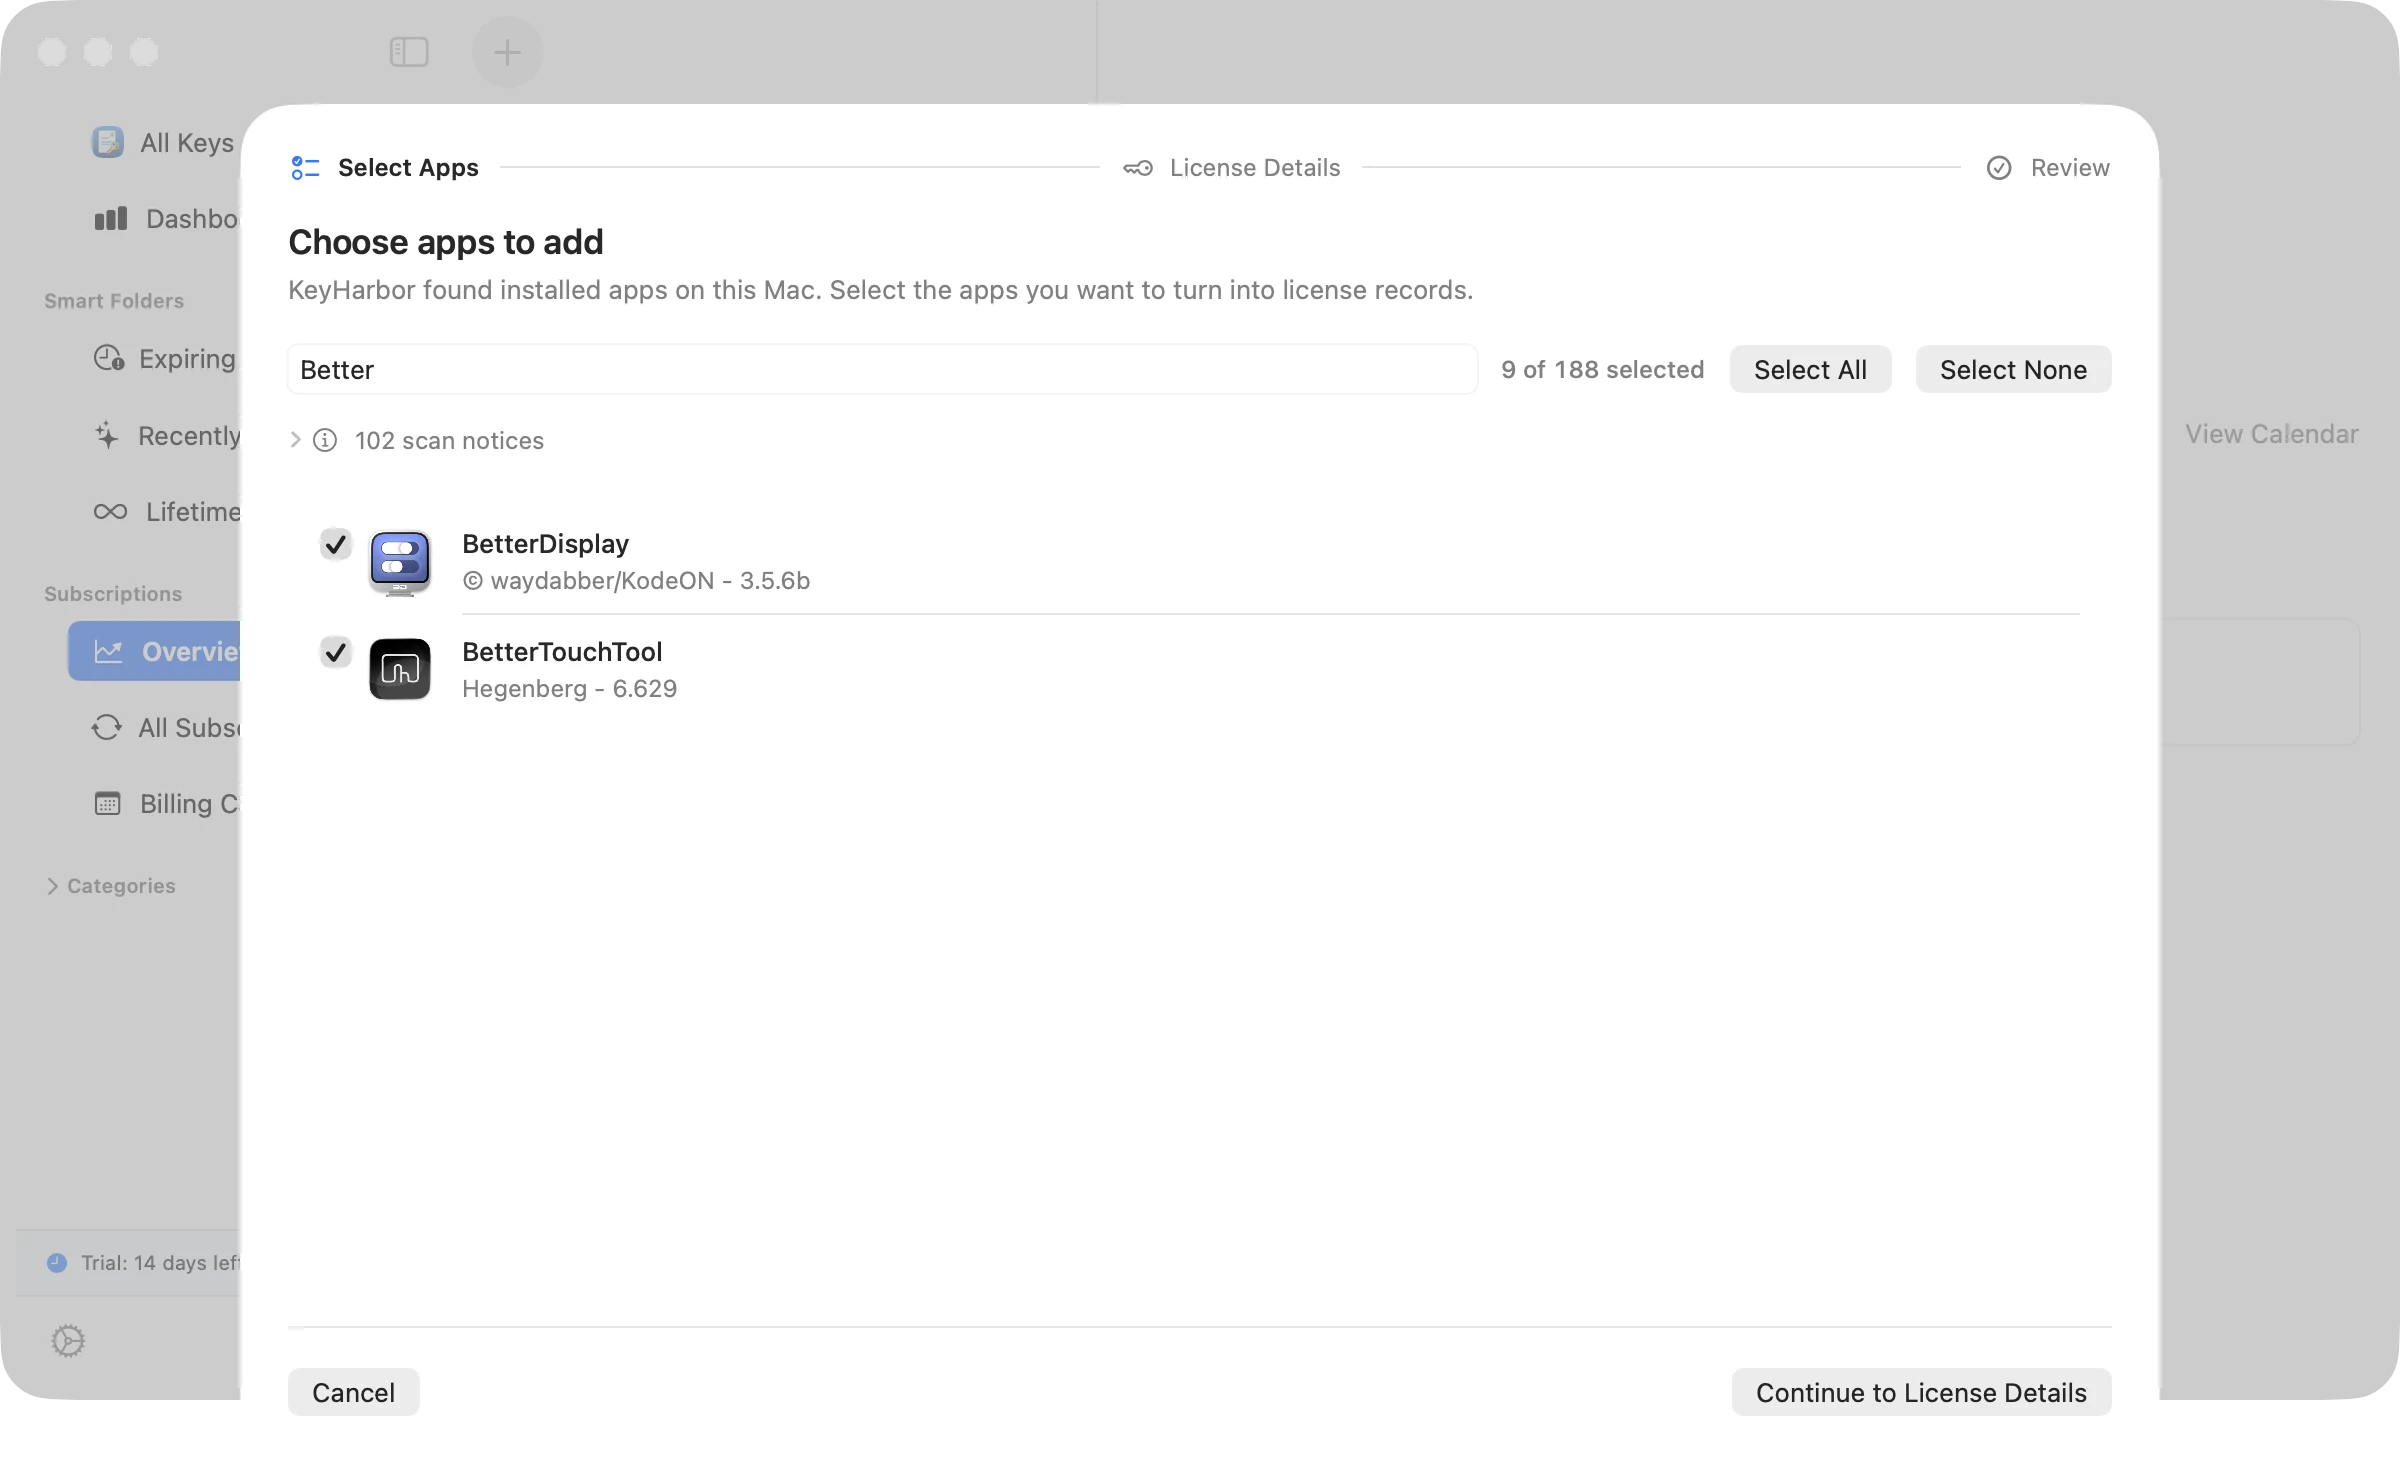
Task: Click Continue to License Details
Action: [1921, 1393]
